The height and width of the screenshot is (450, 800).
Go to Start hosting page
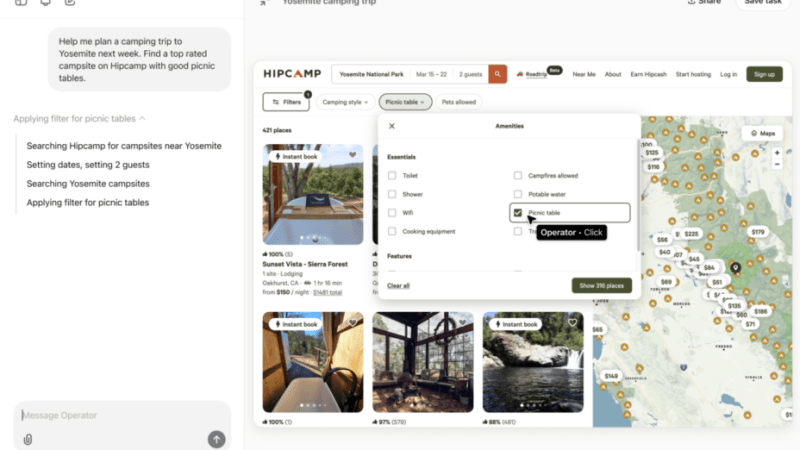click(x=693, y=74)
